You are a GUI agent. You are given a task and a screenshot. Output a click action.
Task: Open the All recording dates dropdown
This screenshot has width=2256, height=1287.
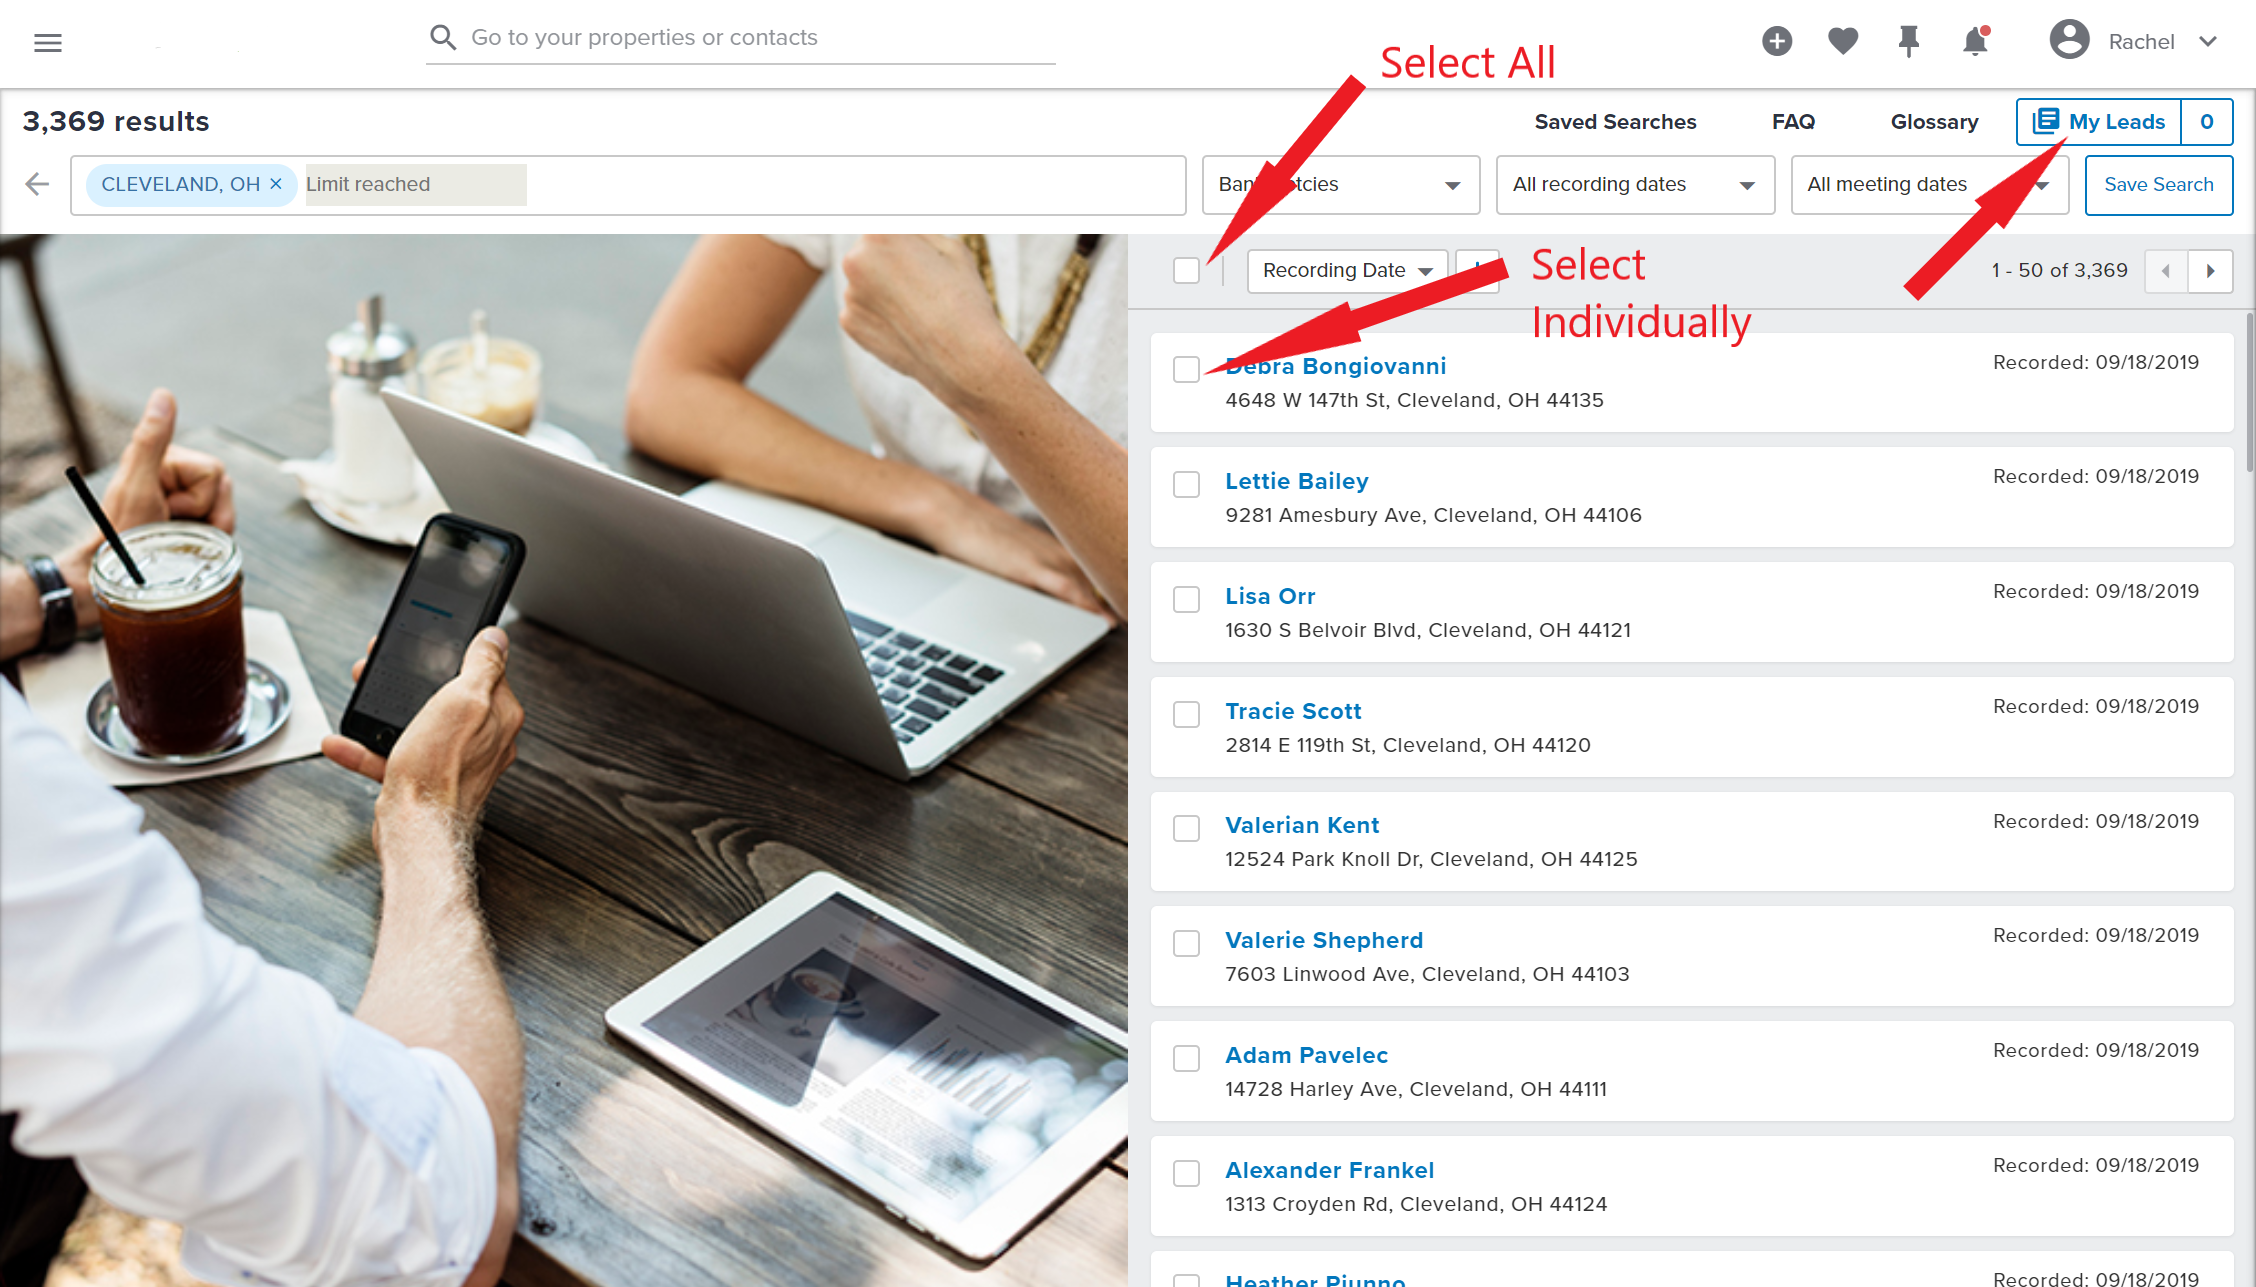[1635, 185]
